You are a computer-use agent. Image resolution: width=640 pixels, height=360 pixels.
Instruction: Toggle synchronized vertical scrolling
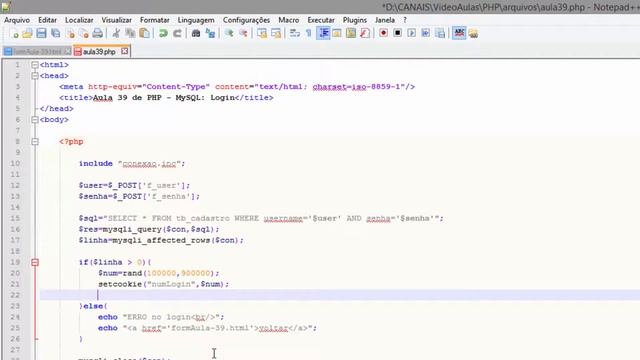[262, 33]
